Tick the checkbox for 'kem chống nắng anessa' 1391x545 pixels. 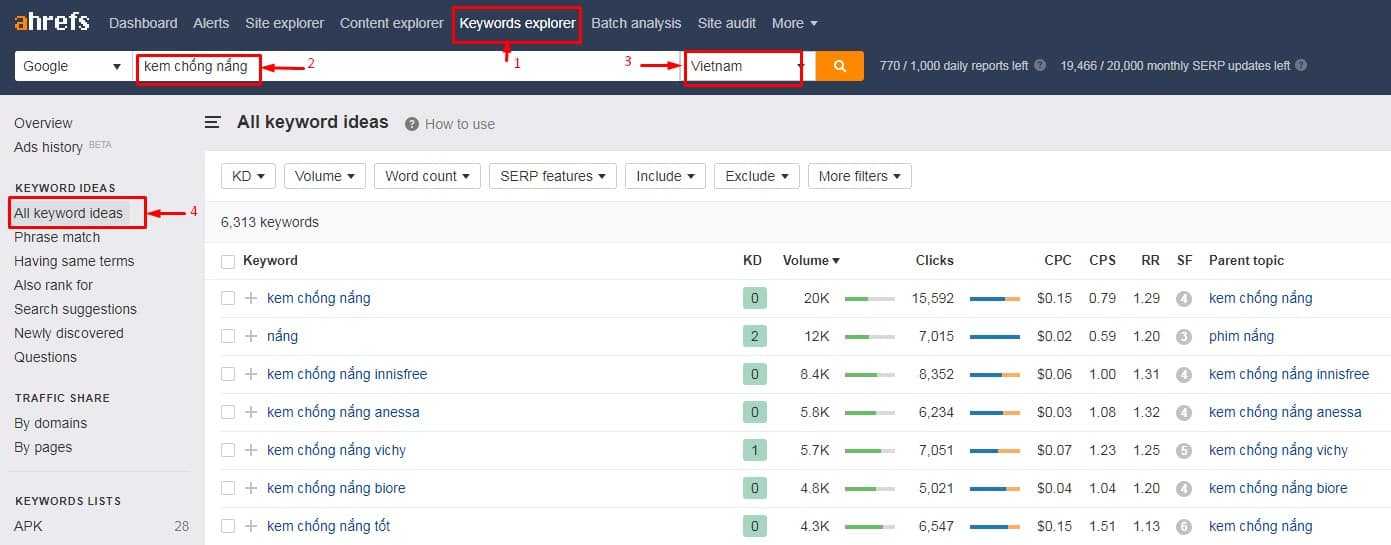(x=228, y=412)
